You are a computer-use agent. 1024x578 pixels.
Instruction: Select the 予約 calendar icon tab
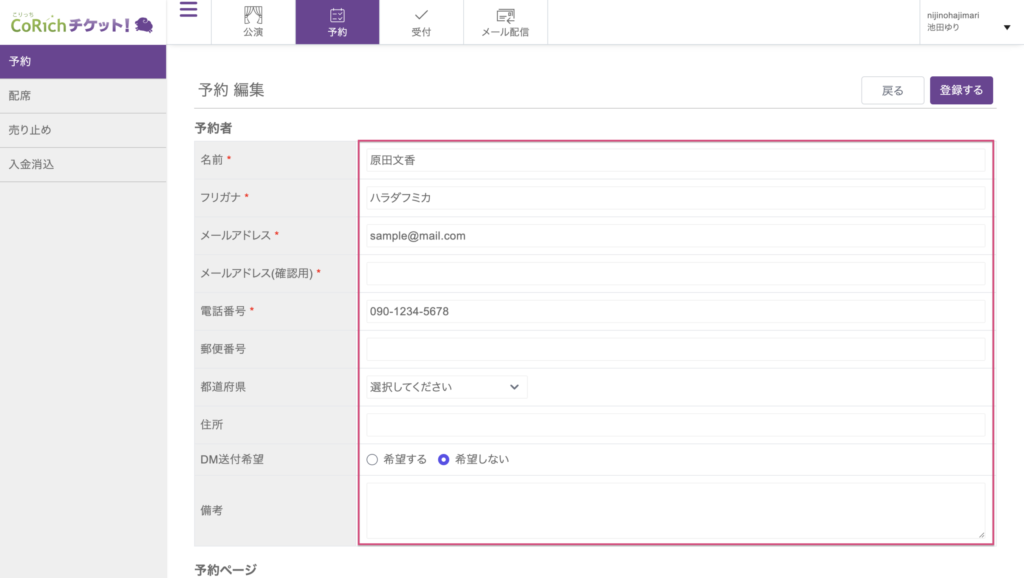(x=337, y=22)
